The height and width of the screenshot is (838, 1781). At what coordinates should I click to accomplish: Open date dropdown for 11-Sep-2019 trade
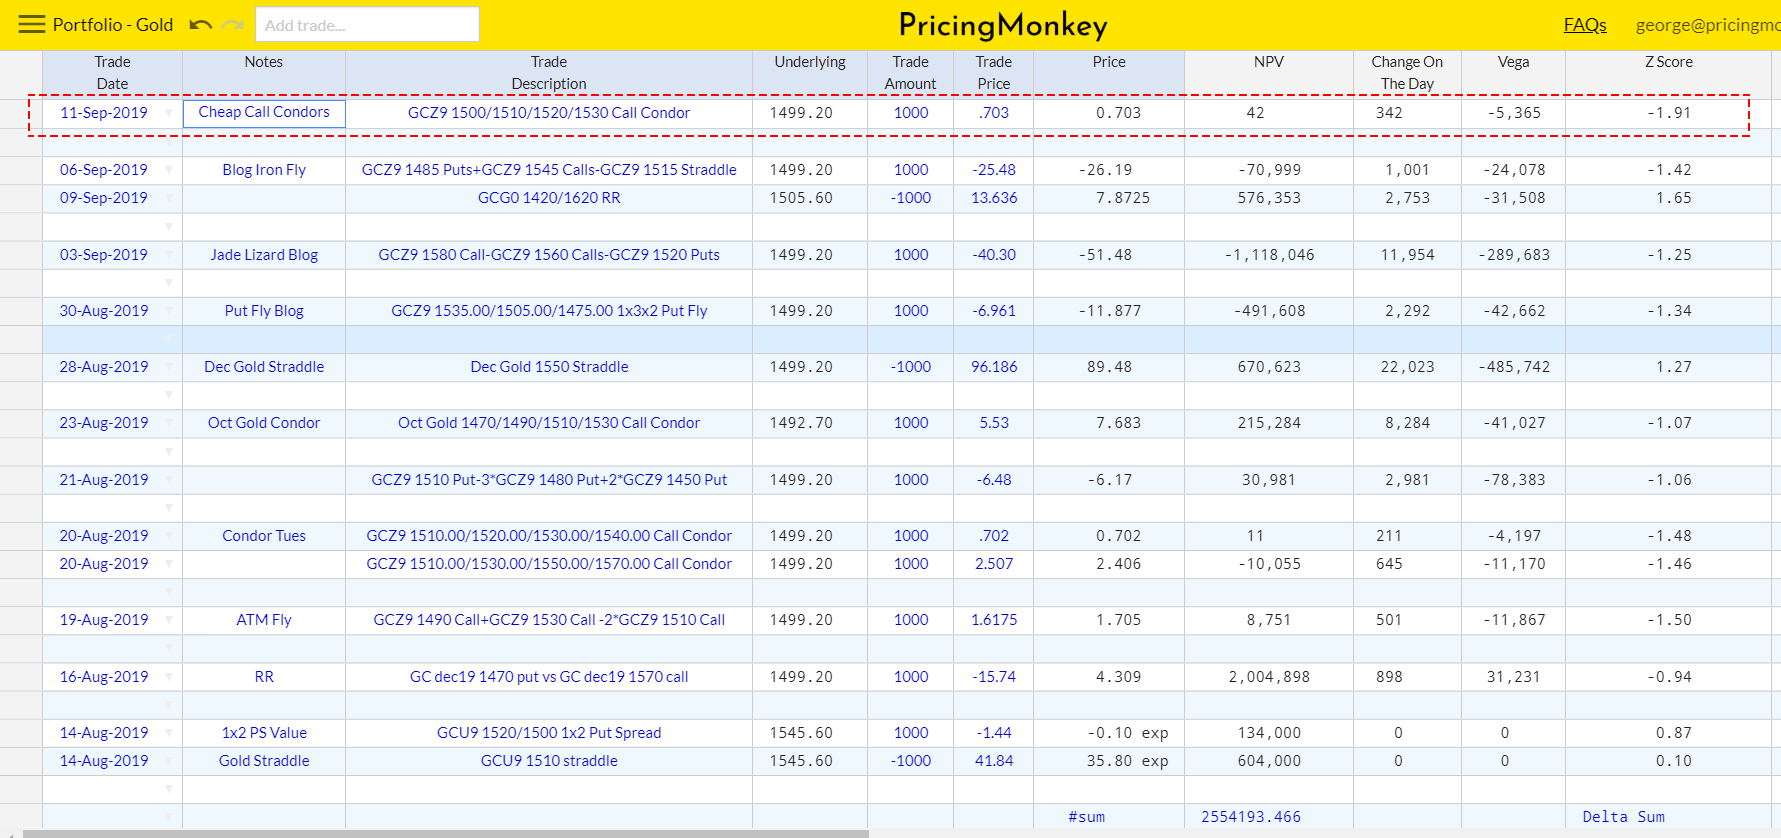[x=168, y=113]
